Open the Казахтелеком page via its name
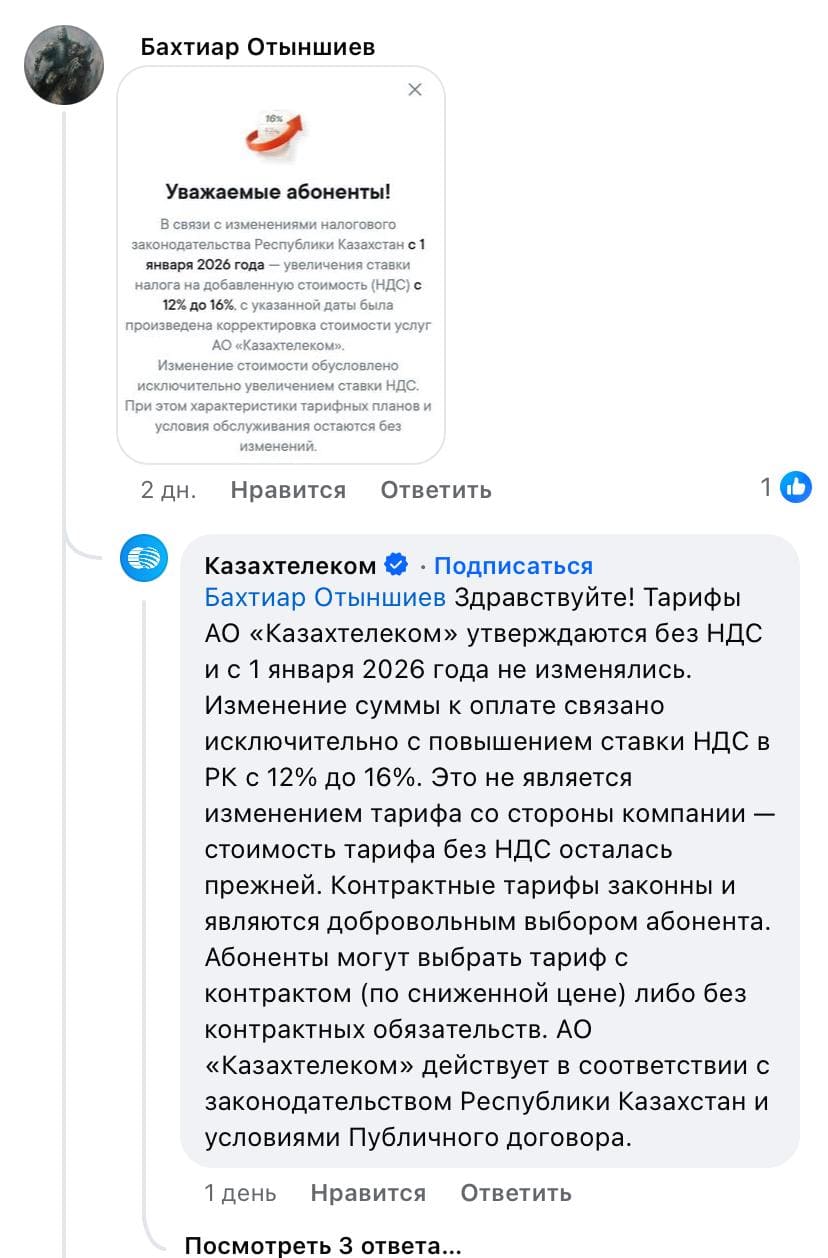This screenshot has width=828, height=1258. pyautogui.click(x=290, y=566)
